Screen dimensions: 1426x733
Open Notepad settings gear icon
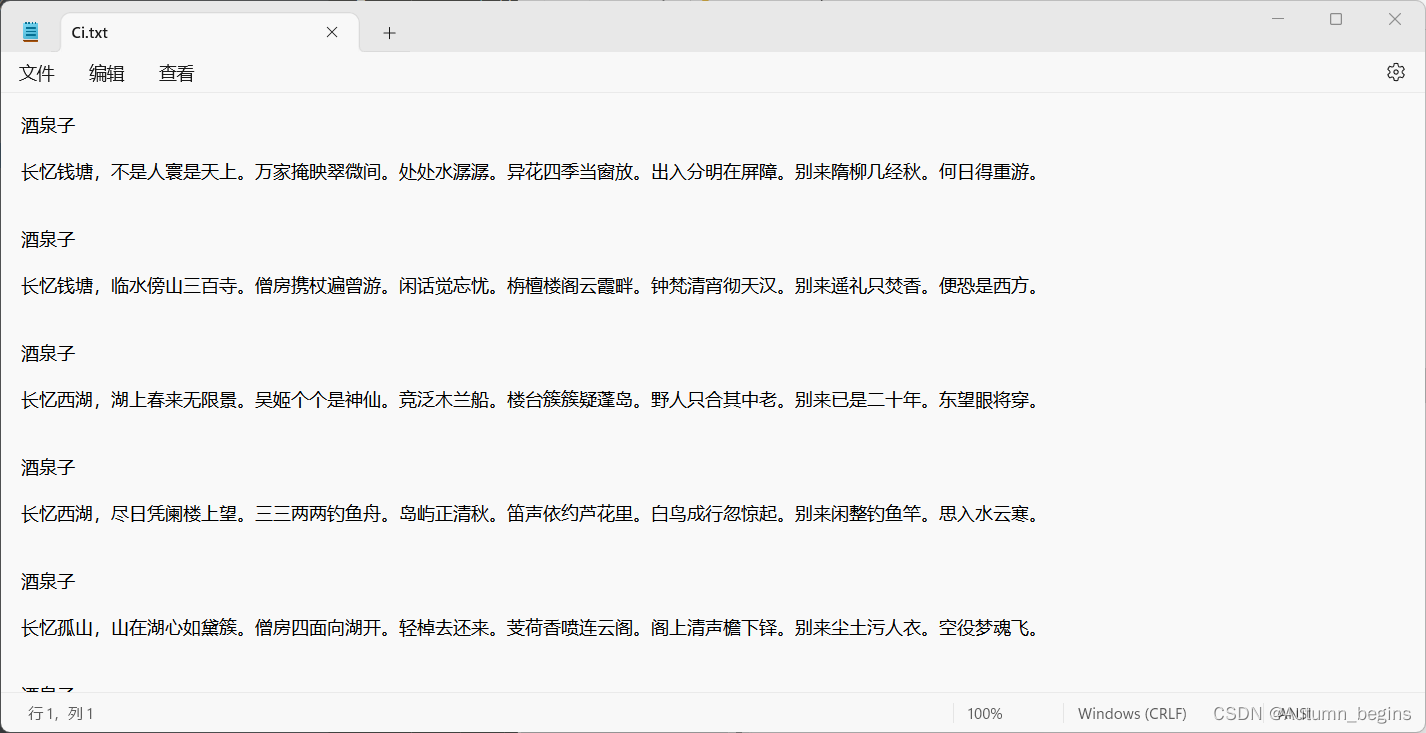pos(1395,72)
